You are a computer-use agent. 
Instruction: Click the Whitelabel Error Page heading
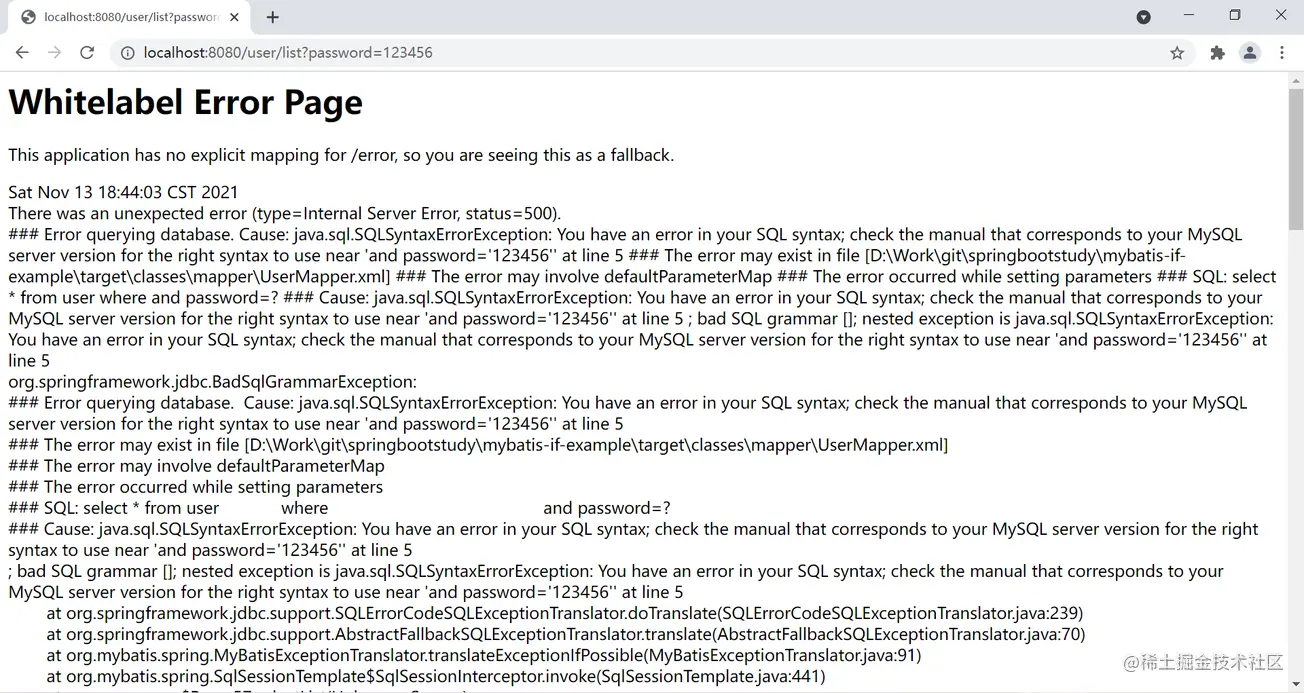(x=186, y=102)
